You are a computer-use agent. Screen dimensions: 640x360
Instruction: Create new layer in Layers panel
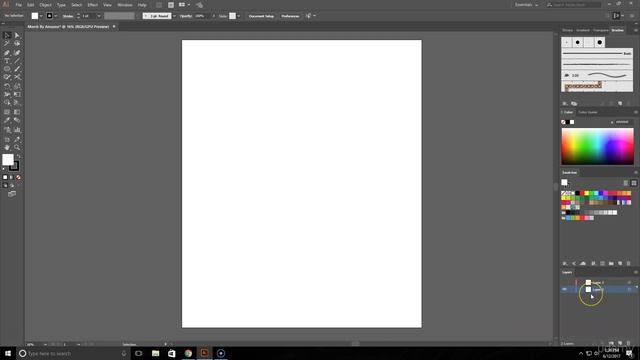point(620,343)
